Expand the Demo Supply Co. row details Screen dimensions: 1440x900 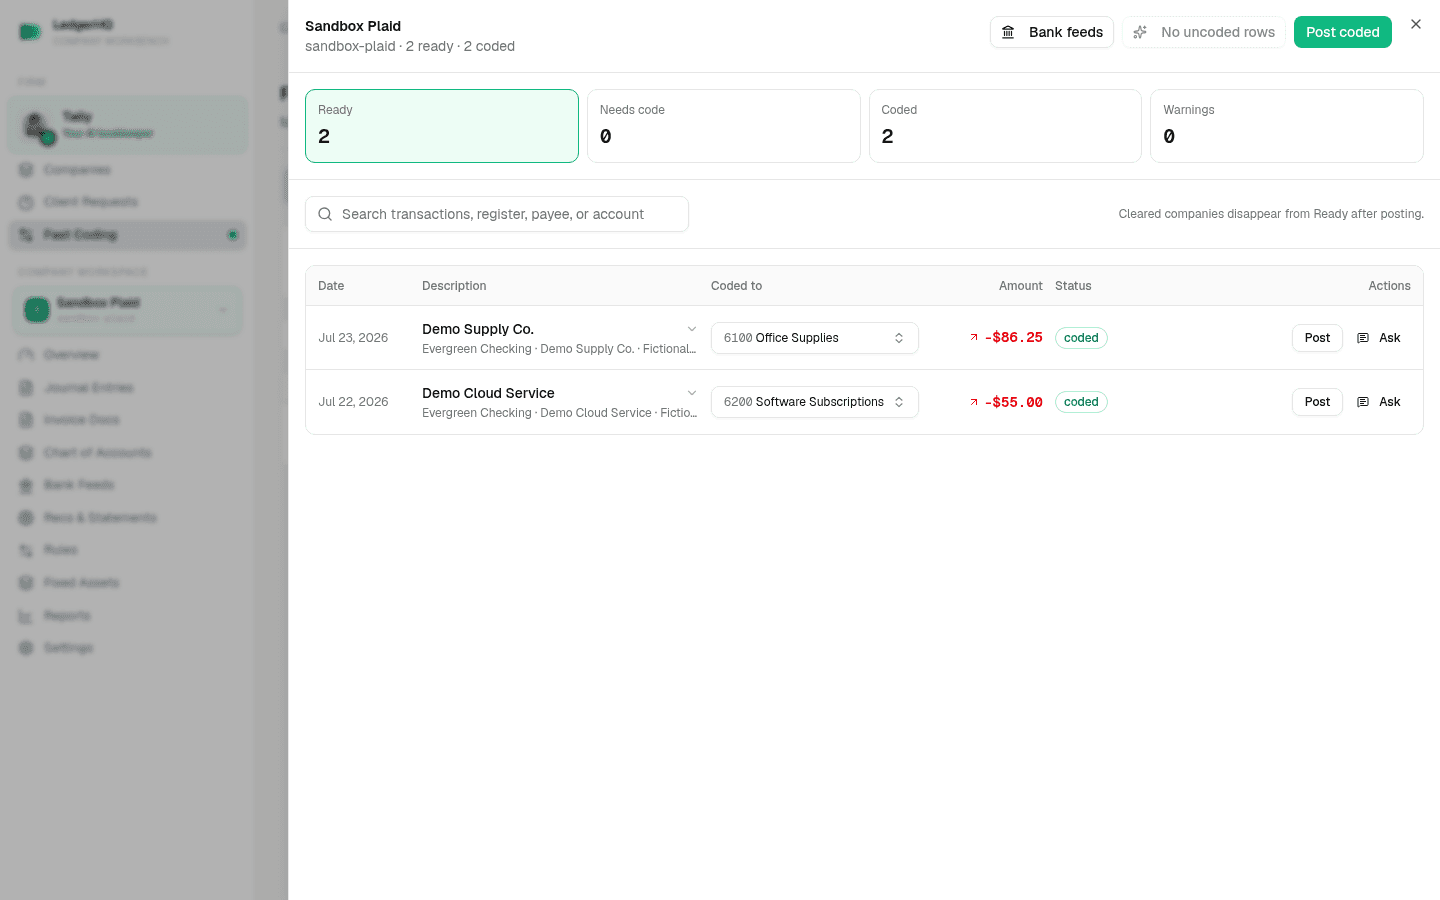[x=692, y=329]
